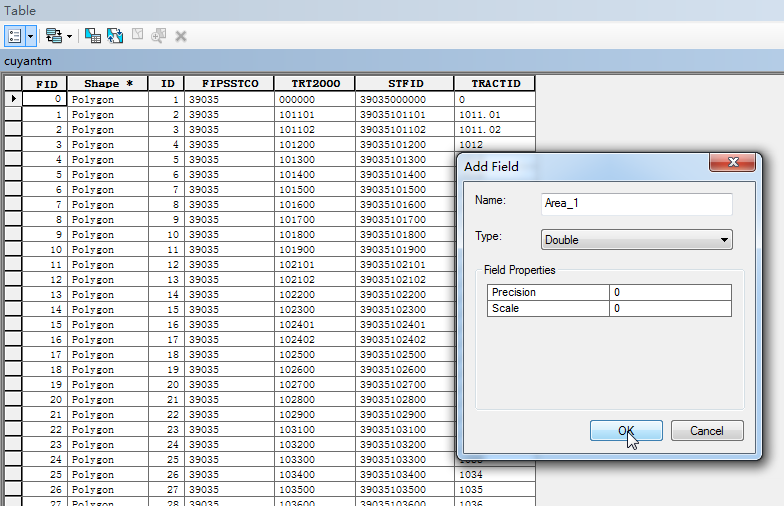The image size is (784, 506).
Task: Click the Clear Selection icon
Action: [x=137, y=35]
